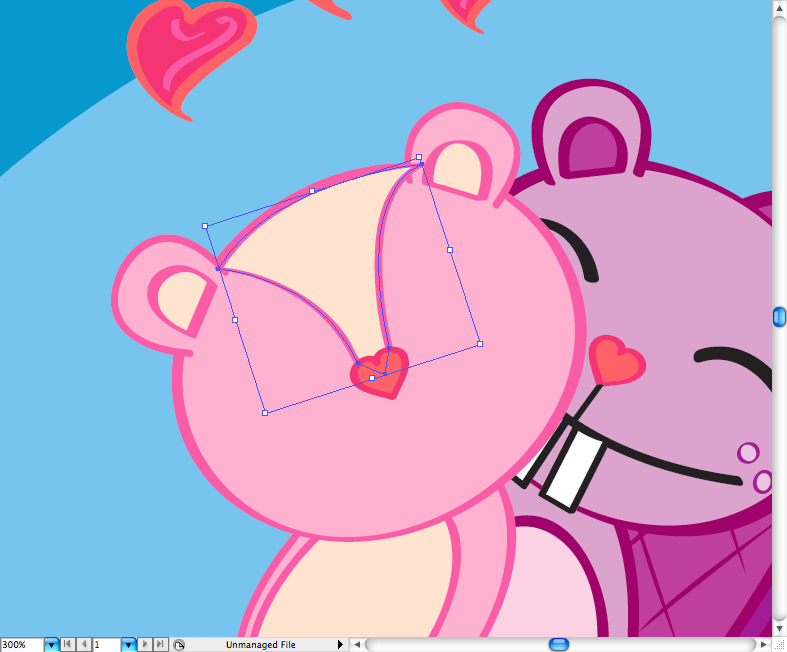
Task: Expand the status bar popup arrow
Action: pyautogui.click(x=340, y=645)
